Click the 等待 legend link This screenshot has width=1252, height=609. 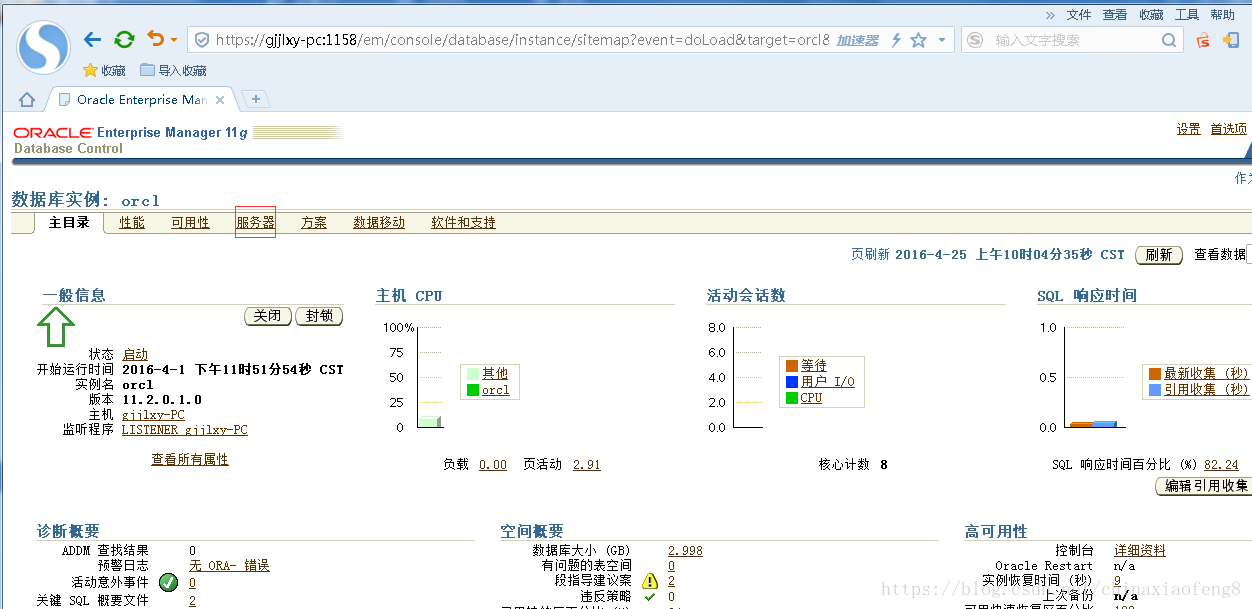[814, 366]
